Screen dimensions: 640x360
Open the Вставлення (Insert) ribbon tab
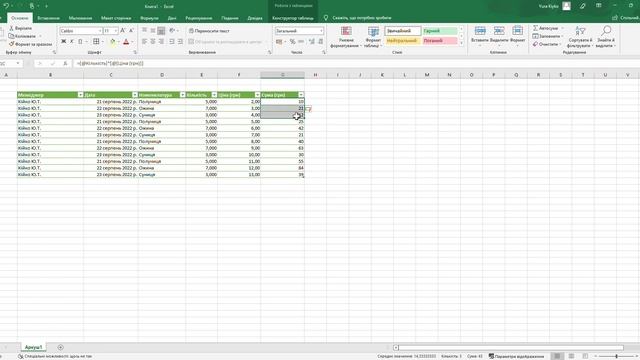point(48,18)
